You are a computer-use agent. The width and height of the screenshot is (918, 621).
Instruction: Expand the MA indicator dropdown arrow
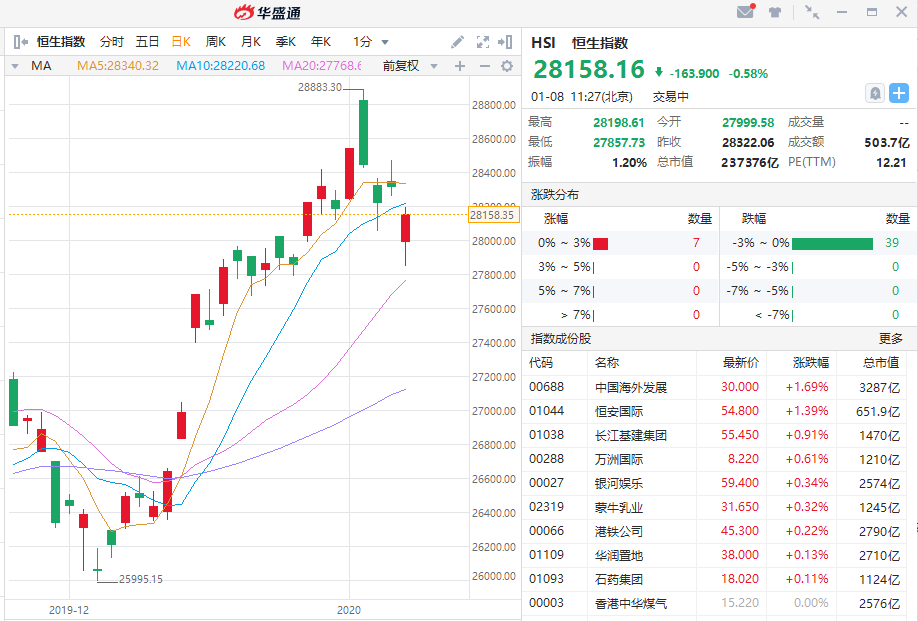(15, 66)
